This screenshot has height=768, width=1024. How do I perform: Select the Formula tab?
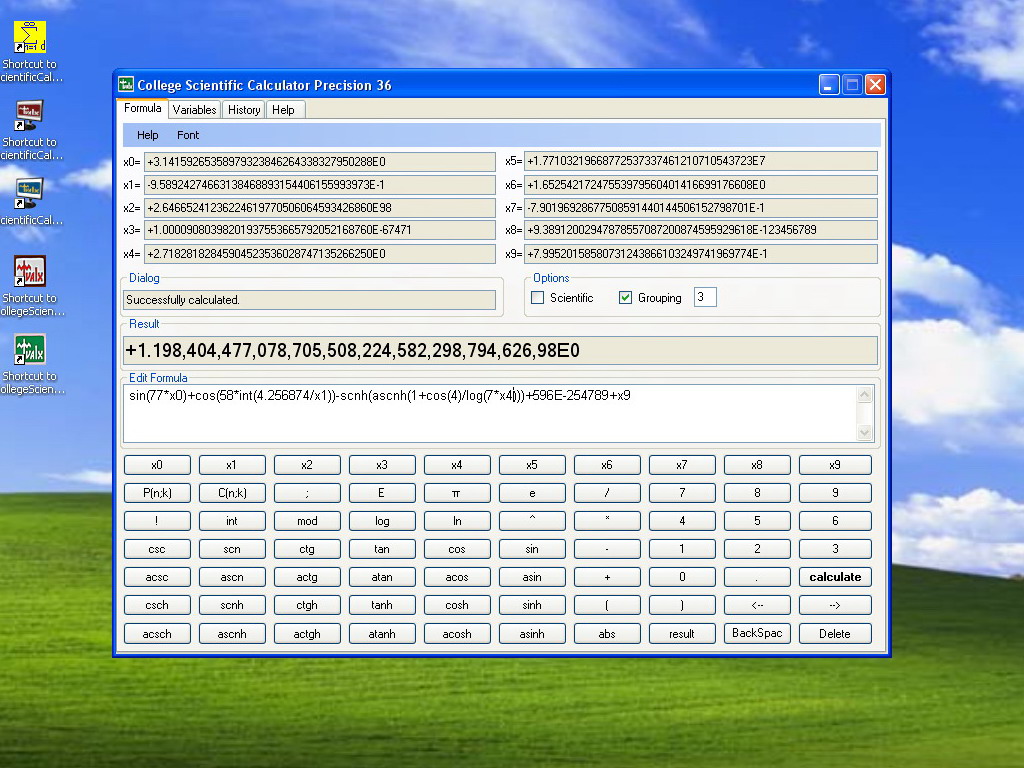(x=142, y=108)
